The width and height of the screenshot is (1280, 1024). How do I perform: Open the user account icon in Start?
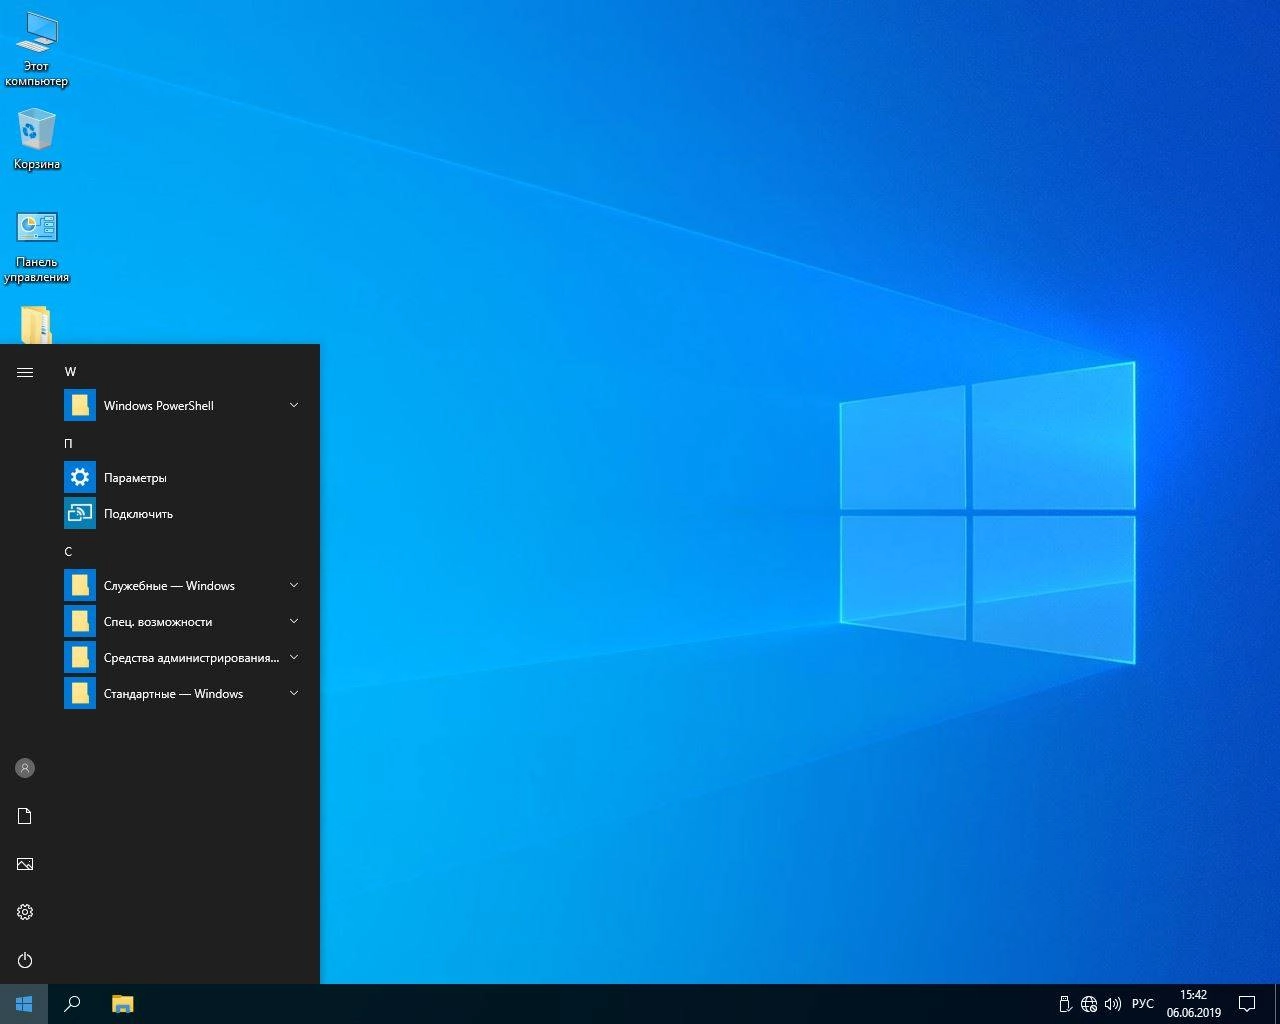25,768
